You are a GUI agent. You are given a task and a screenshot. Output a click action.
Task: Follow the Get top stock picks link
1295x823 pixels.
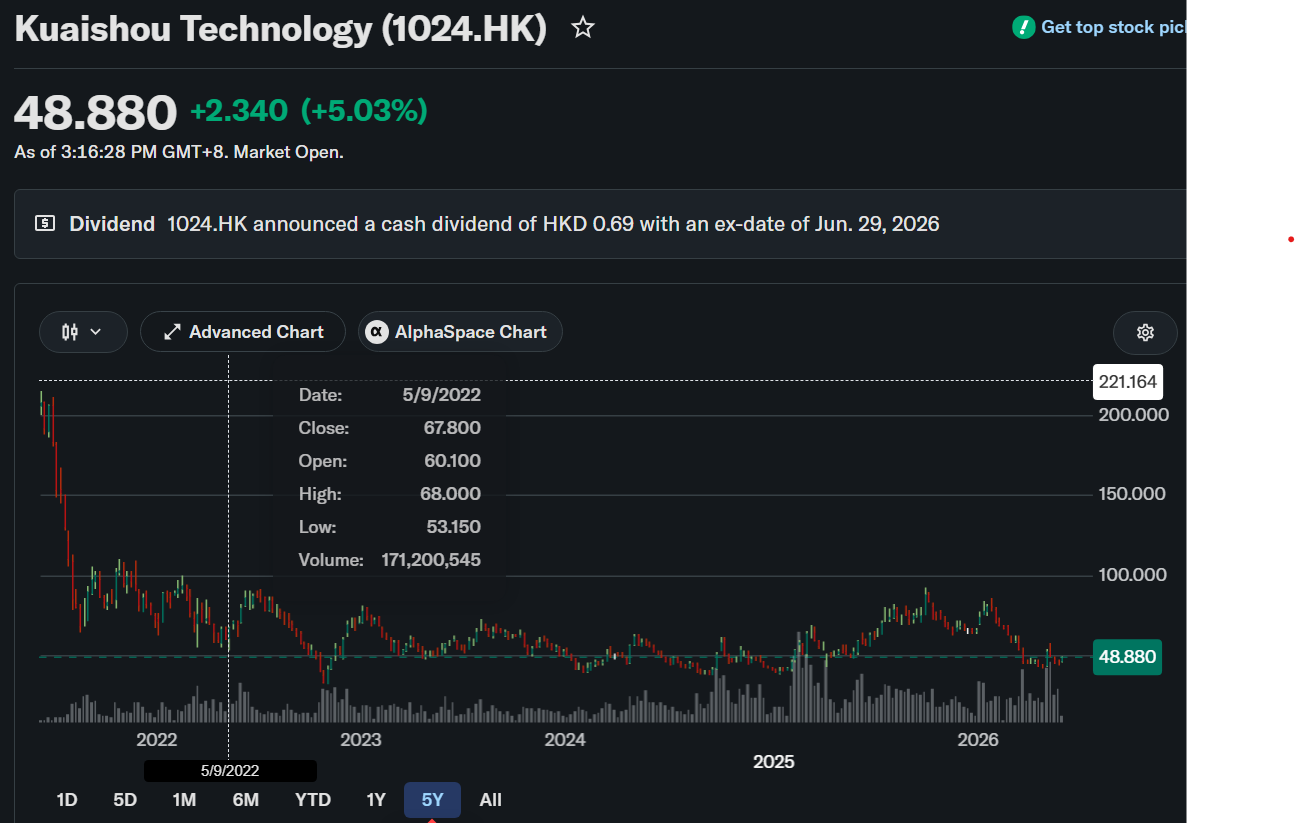1100,27
